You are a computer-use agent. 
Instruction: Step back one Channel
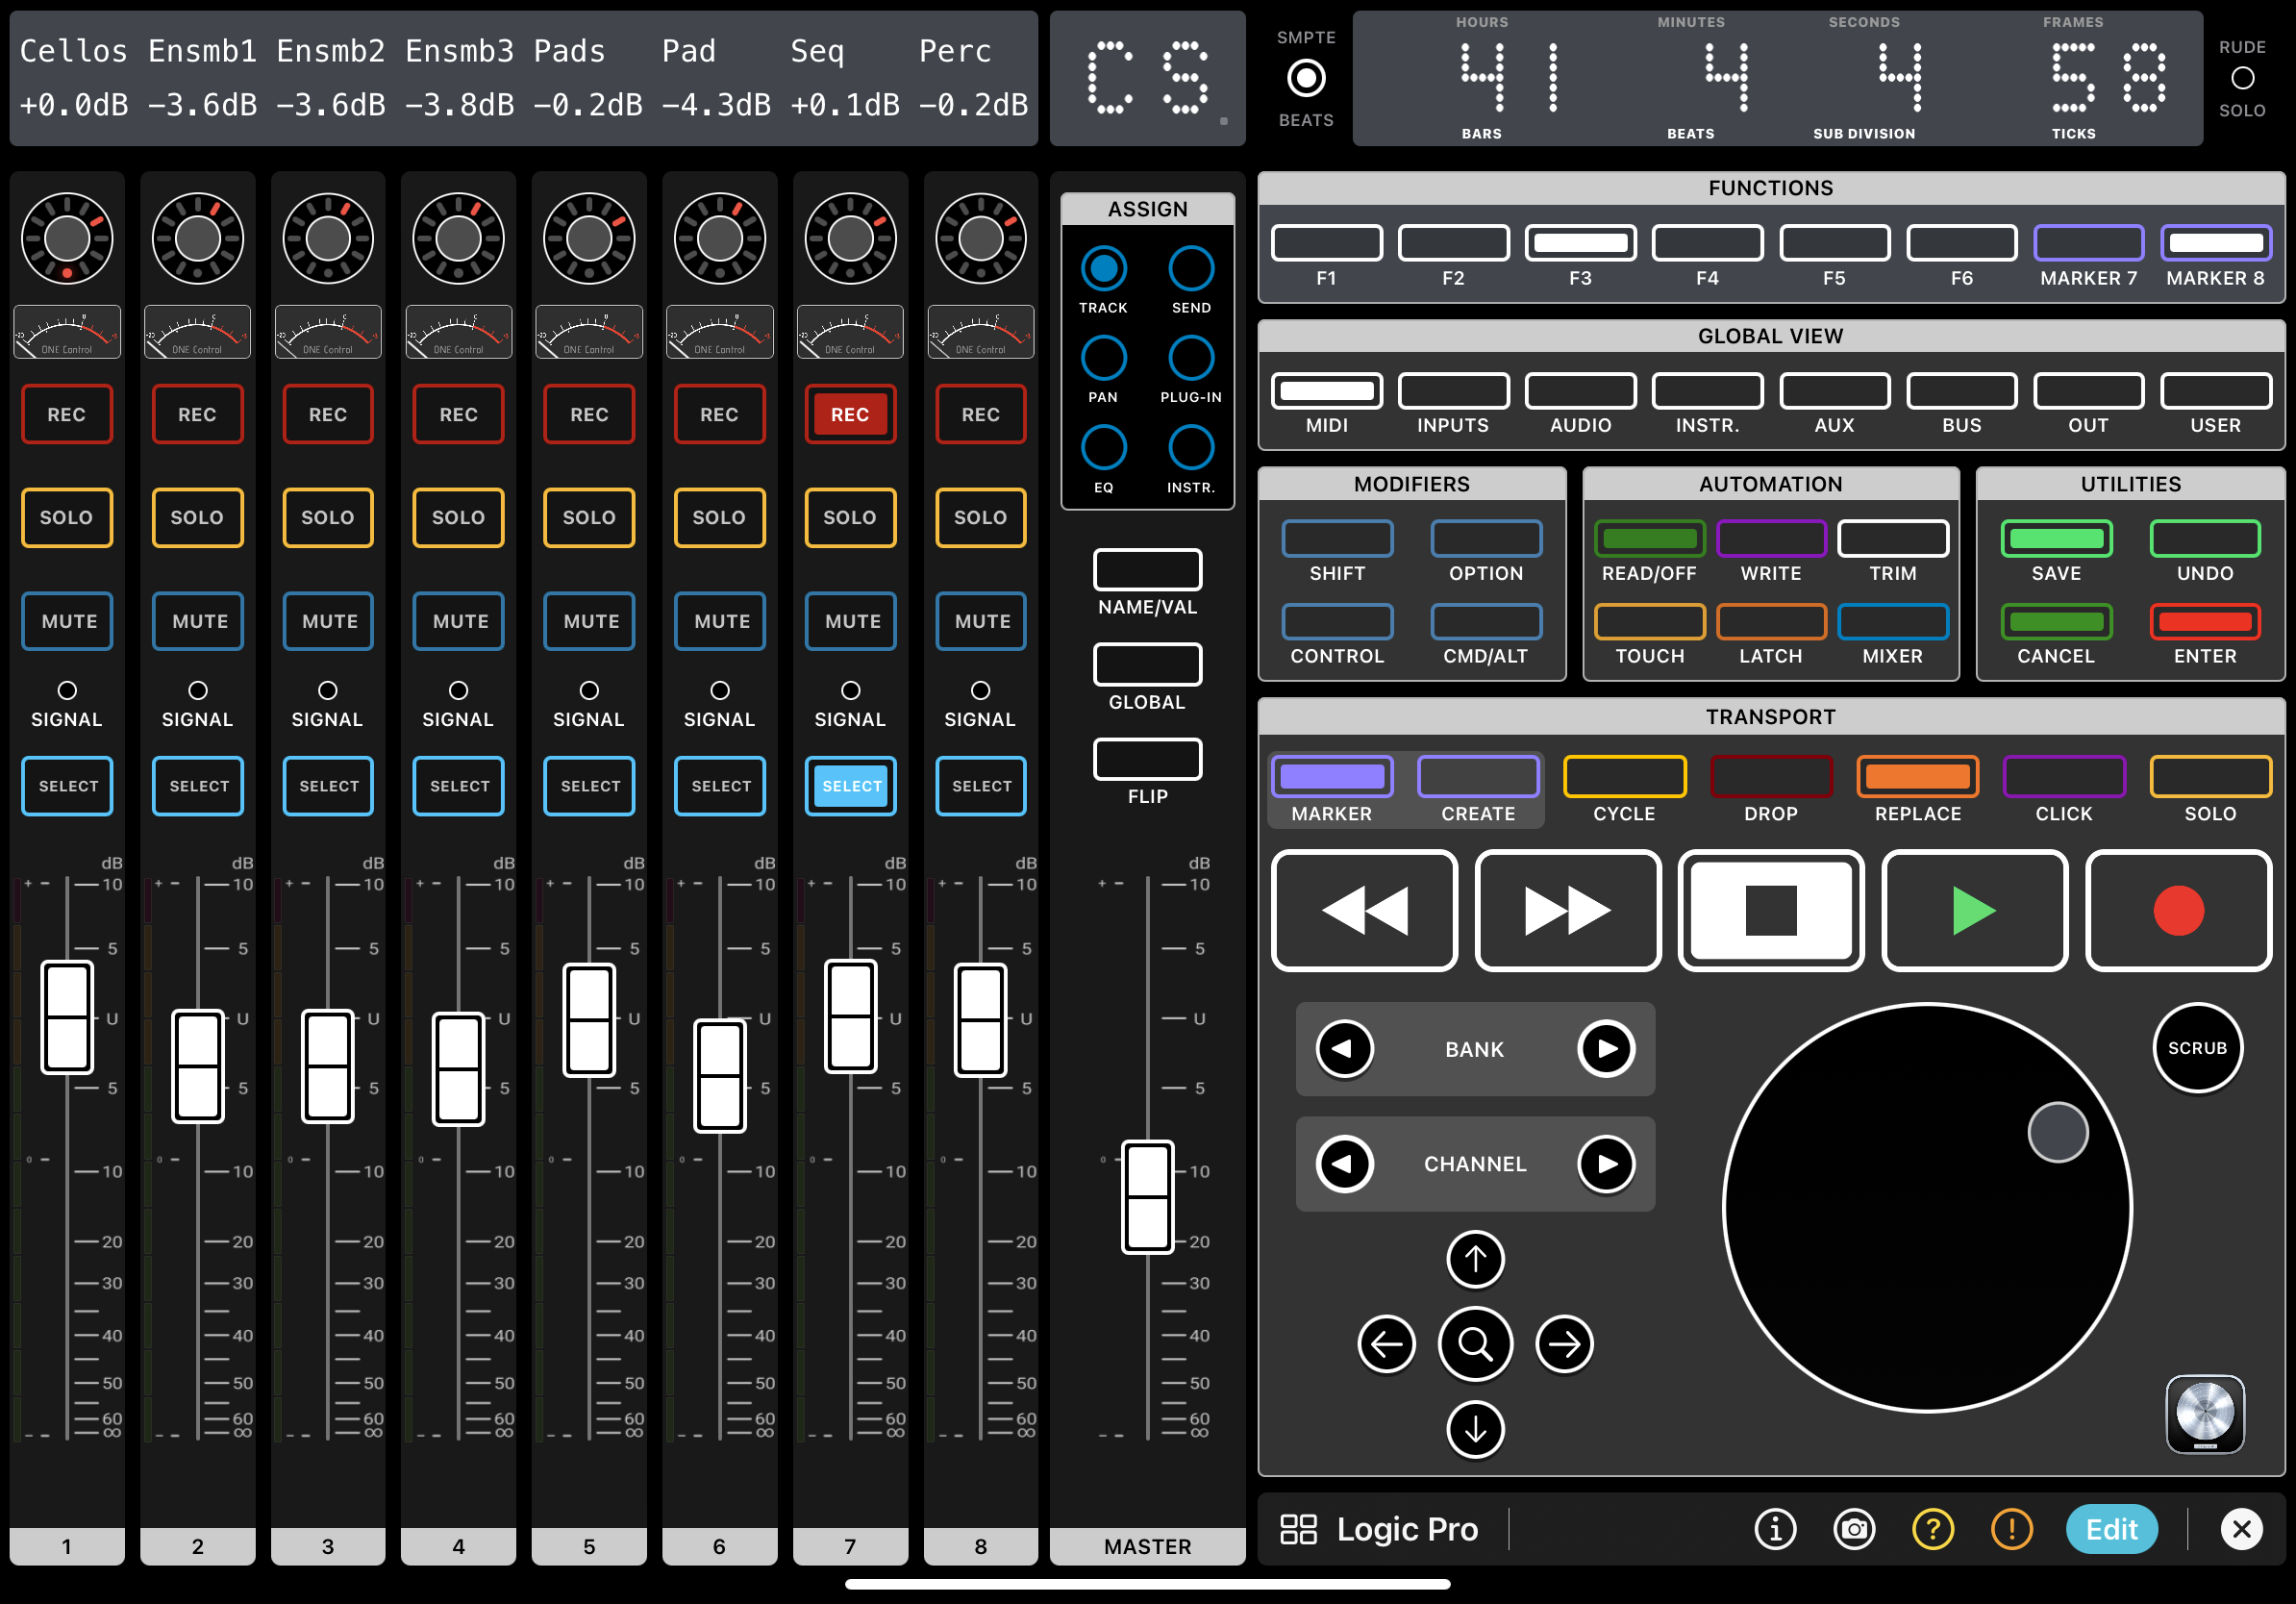click(x=1344, y=1164)
